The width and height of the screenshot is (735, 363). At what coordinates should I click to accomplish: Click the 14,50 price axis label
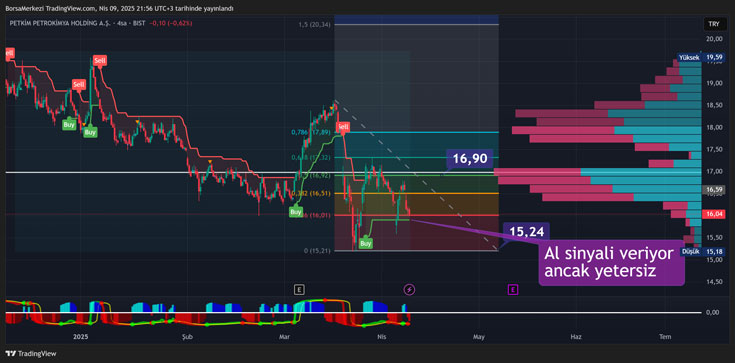(x=713, y=282)
